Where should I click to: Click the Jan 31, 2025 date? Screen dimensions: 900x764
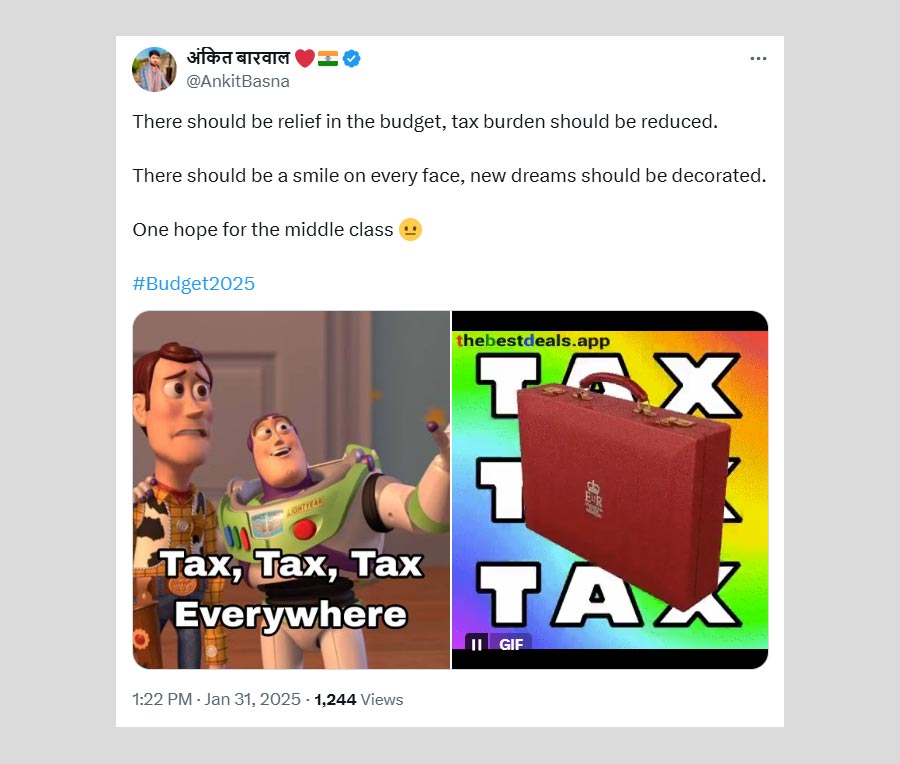[x=253, y=699]
